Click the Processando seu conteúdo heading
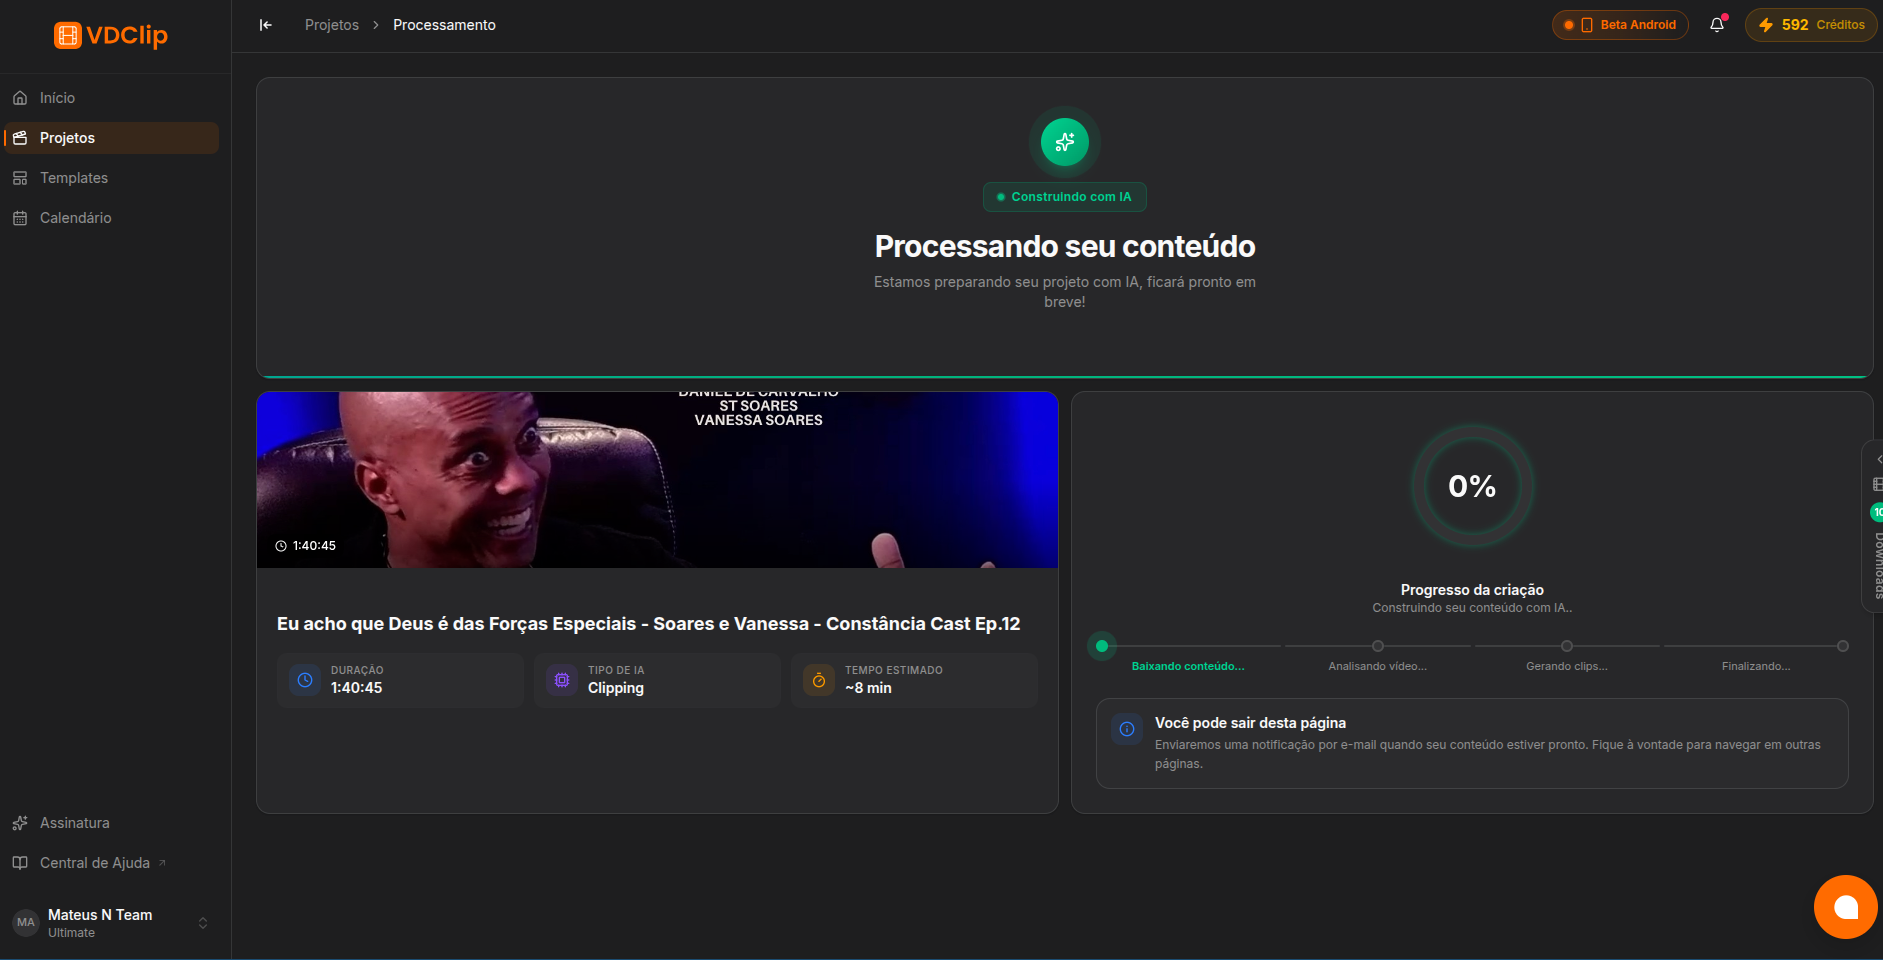Screen dimensions: 1883x960 (1065, 246)
